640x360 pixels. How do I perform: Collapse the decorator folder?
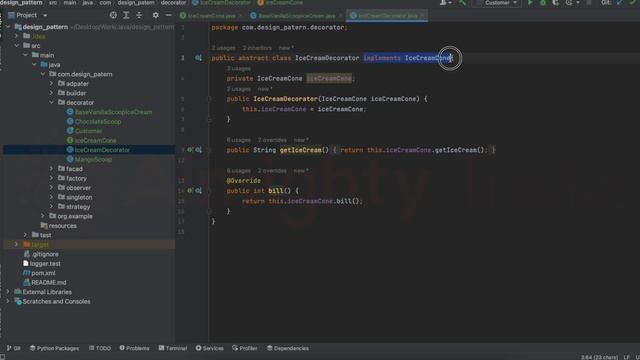point(51,102)
